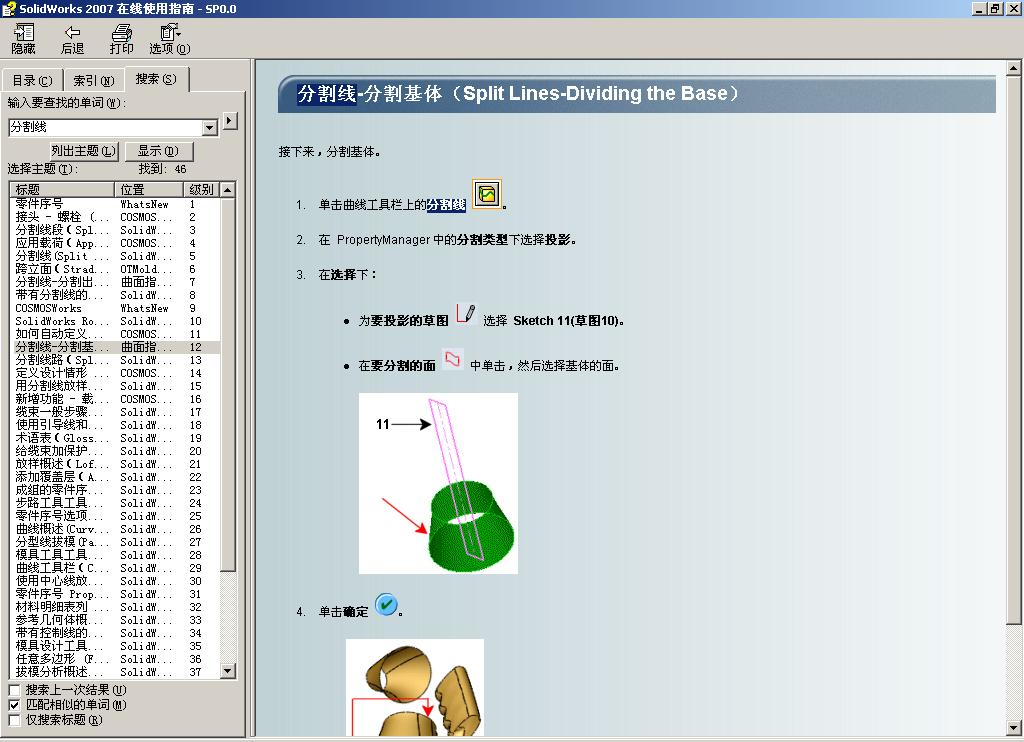
Task: Uncheck 匹配相似的单词 checkbox
Action: (14, 705)
